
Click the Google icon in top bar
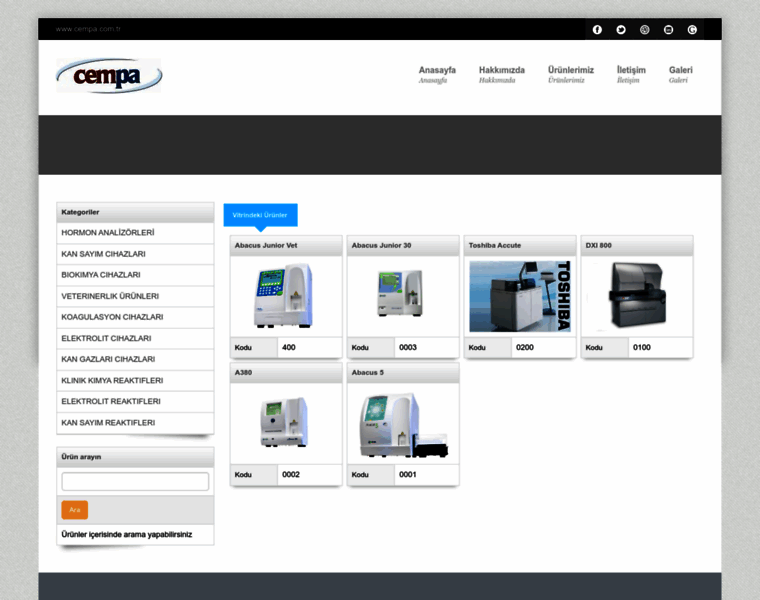tap(692, 30)
